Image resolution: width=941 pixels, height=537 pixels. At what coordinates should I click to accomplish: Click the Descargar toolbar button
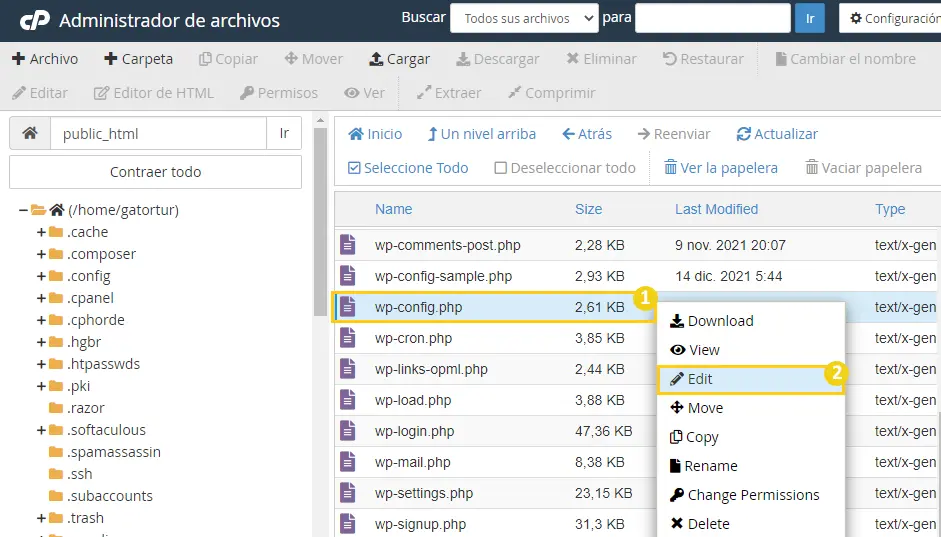pyautogui.click(x=497, y=59)
